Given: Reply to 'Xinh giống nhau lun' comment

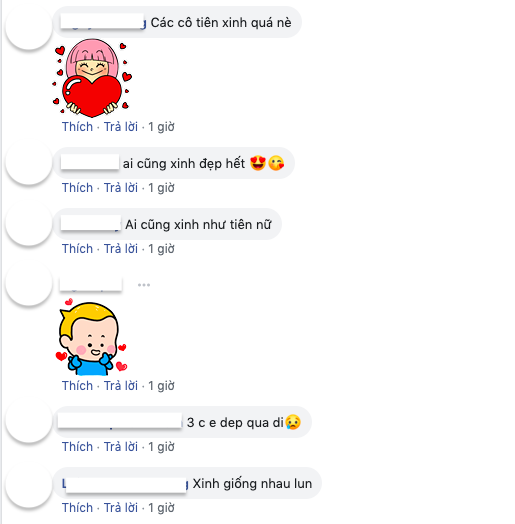Looking at the screenshot, I should [x=121, y=508].
